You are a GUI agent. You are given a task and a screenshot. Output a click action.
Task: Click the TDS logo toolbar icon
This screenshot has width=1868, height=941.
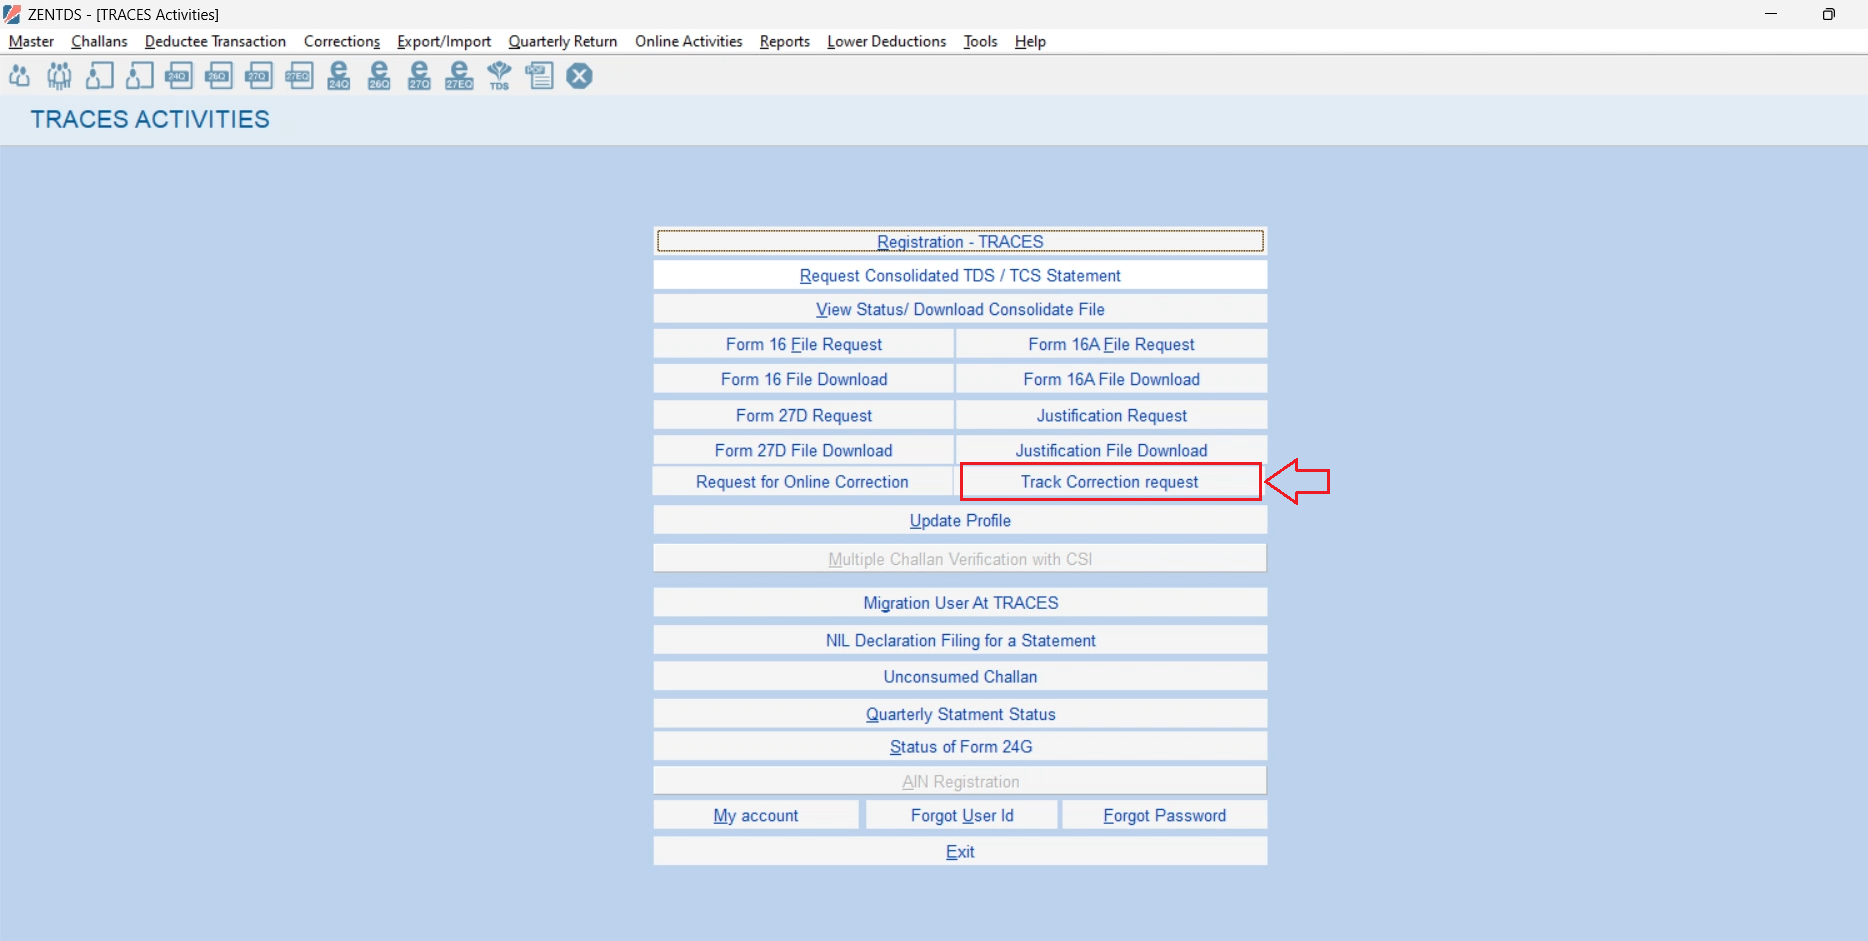pos(499,76)
